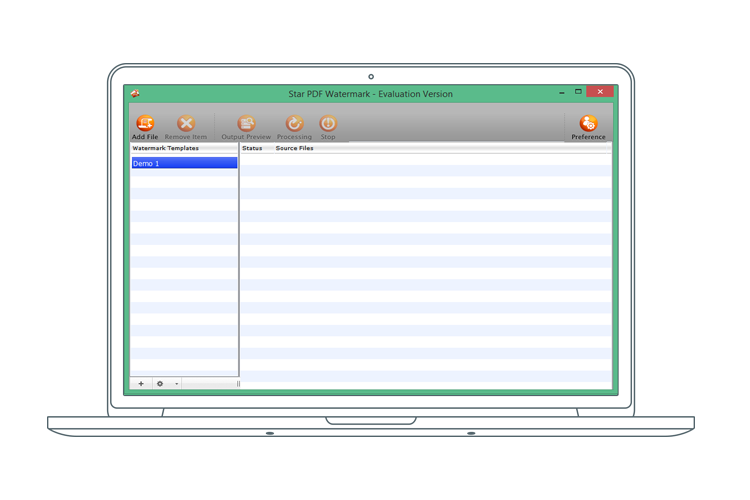The height and width of the screenshot is (500, 750).
Task: Expand the dropdown arrow beside the gear
Action: pos(177,383)
